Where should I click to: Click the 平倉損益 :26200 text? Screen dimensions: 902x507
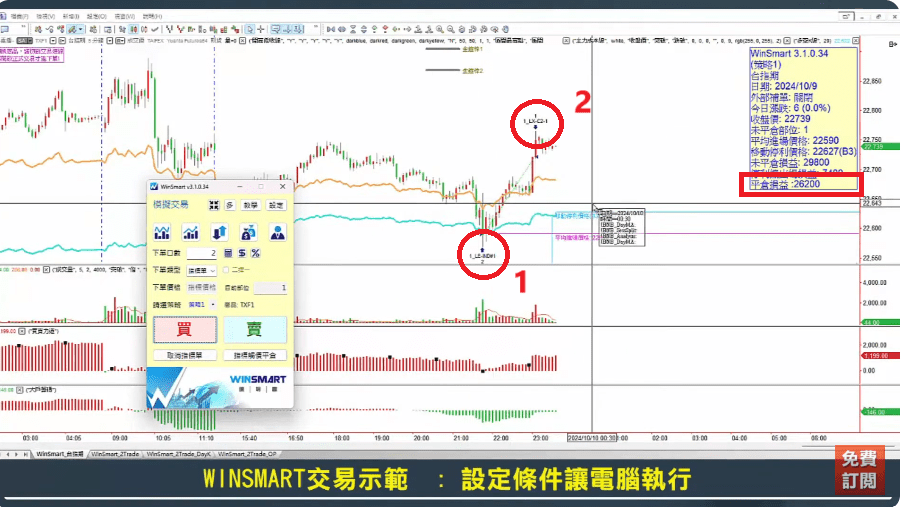pyautogui.click(x=785, y=184)
